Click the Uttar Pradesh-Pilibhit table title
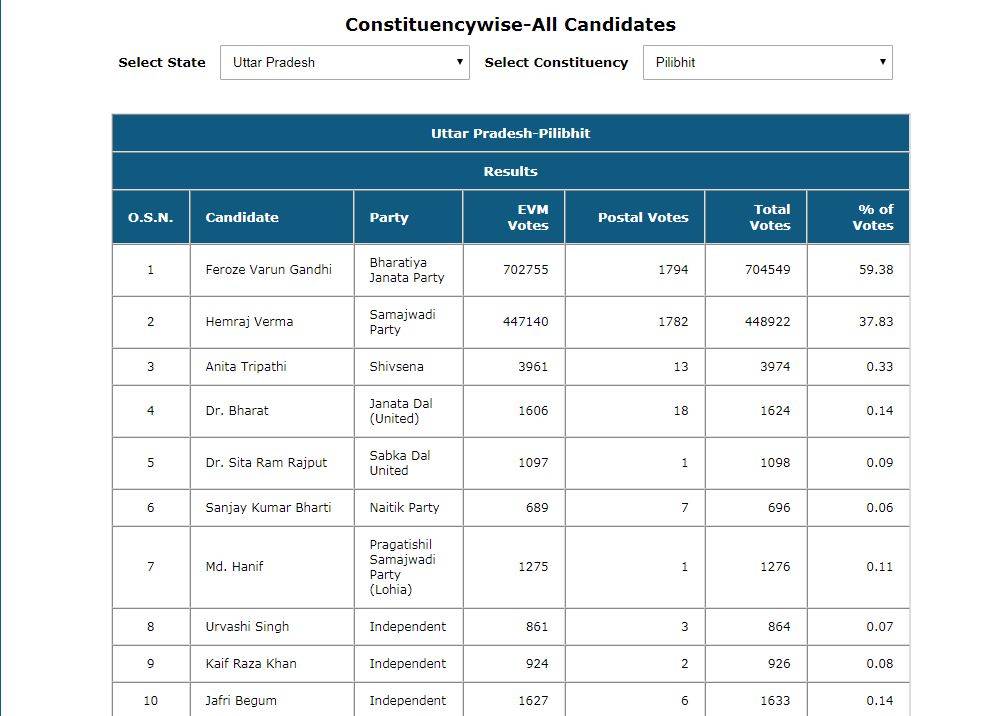 (510, 133)
